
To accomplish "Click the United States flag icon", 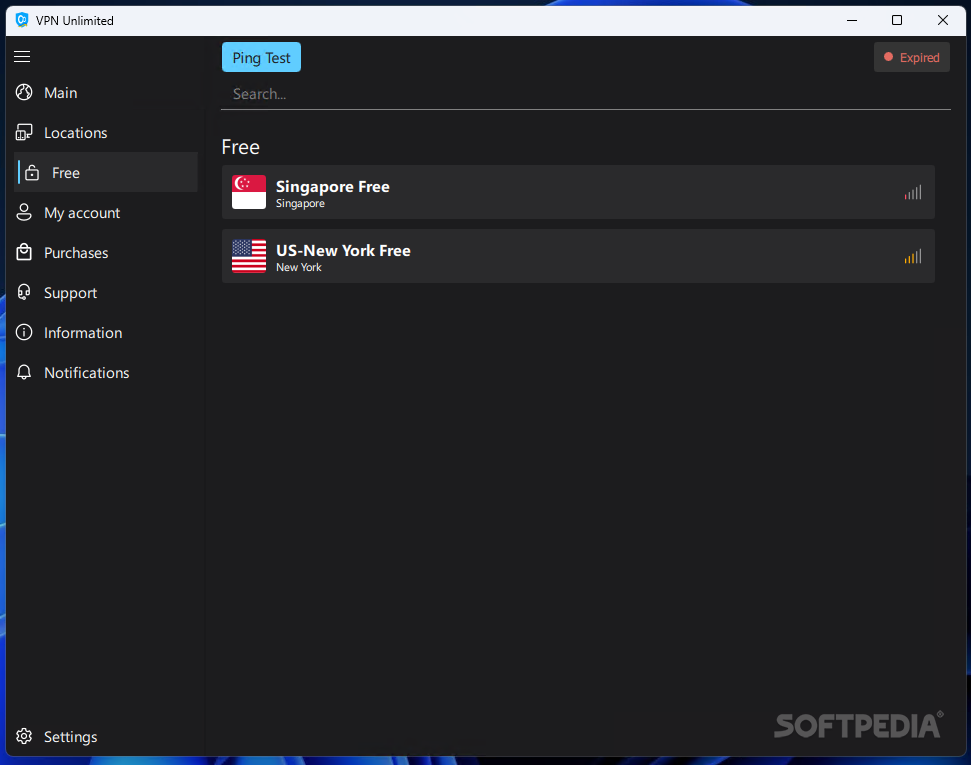I will 249,256.
